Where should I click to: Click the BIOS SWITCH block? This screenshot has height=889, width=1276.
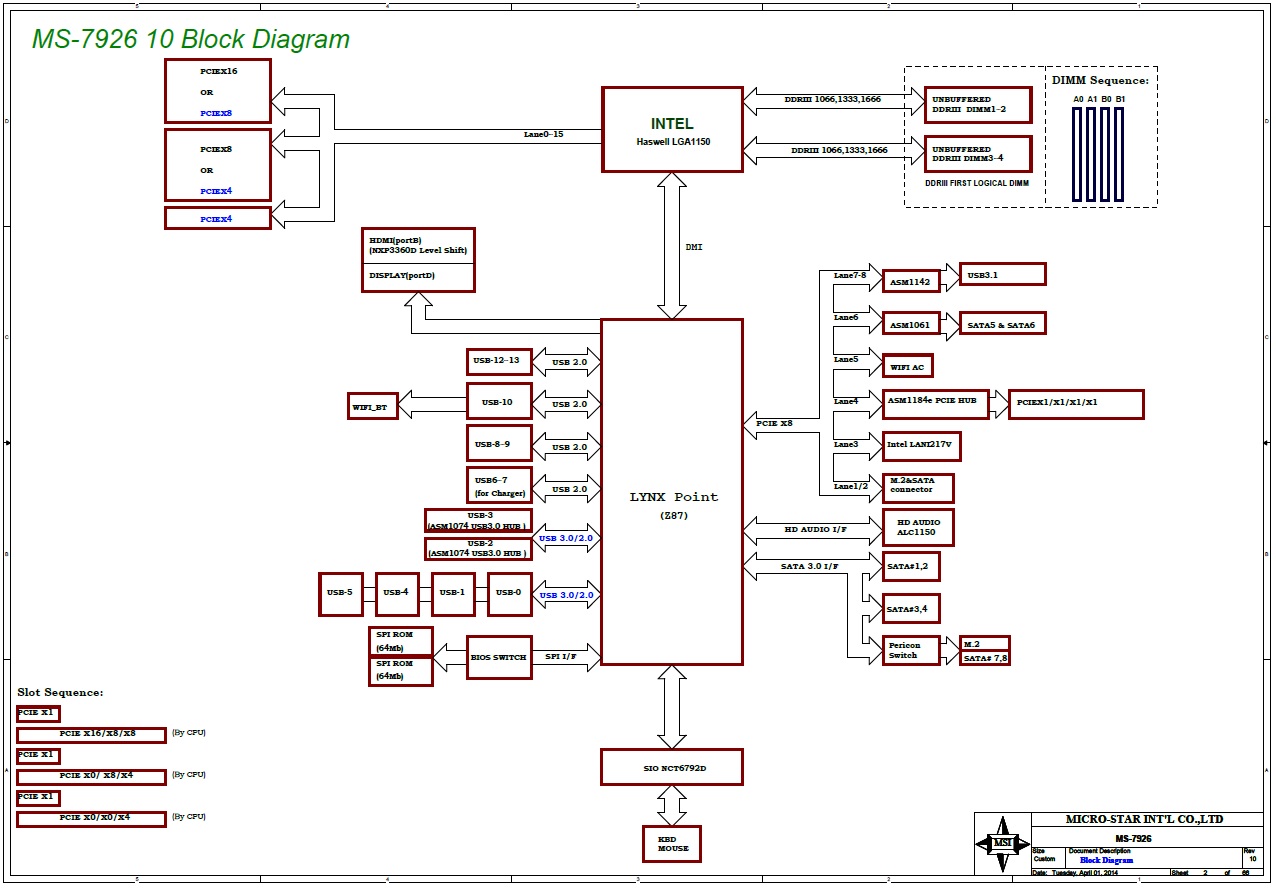(x=498, y=657)
